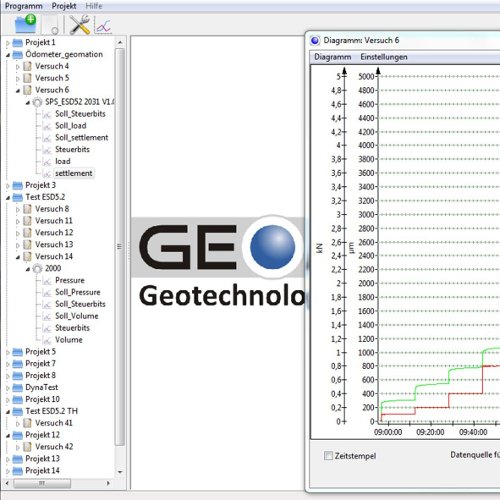Select the Versuch 42 tree entry
The width and height of the screenshot is (500, 500).
(54, 447)
